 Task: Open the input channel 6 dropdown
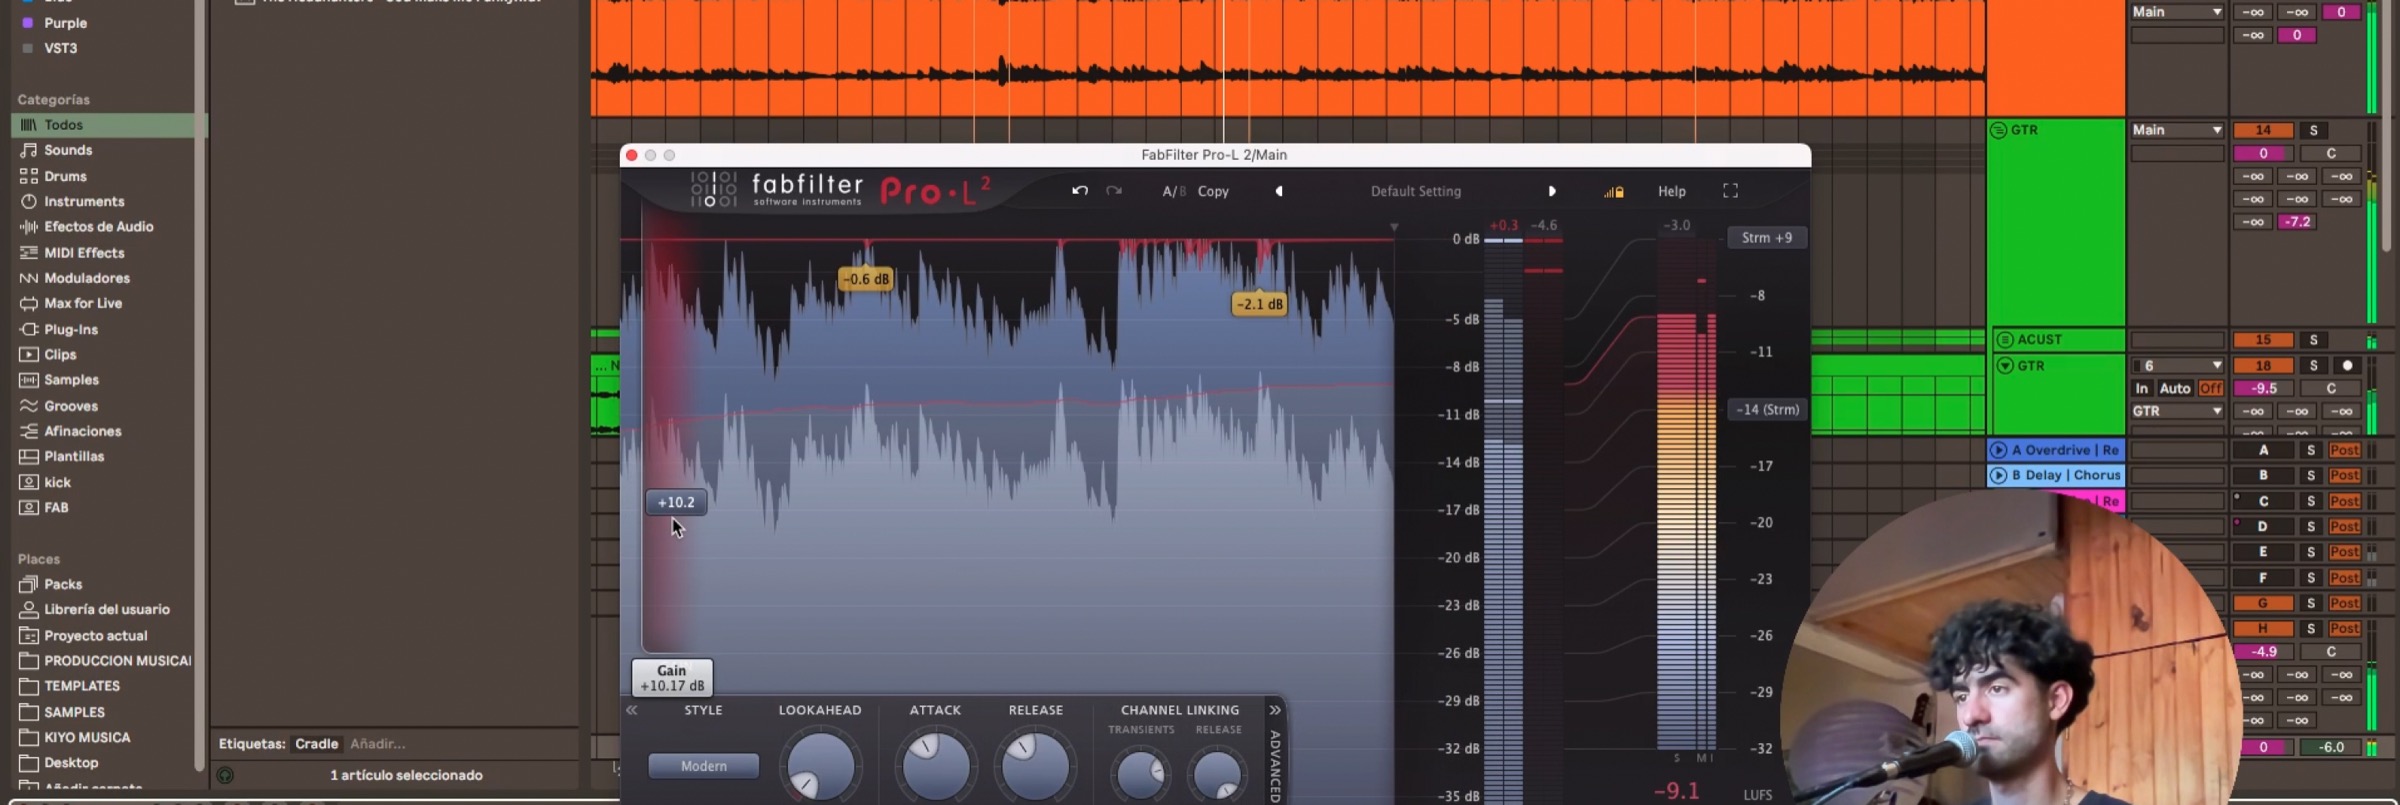(2177, 365)
